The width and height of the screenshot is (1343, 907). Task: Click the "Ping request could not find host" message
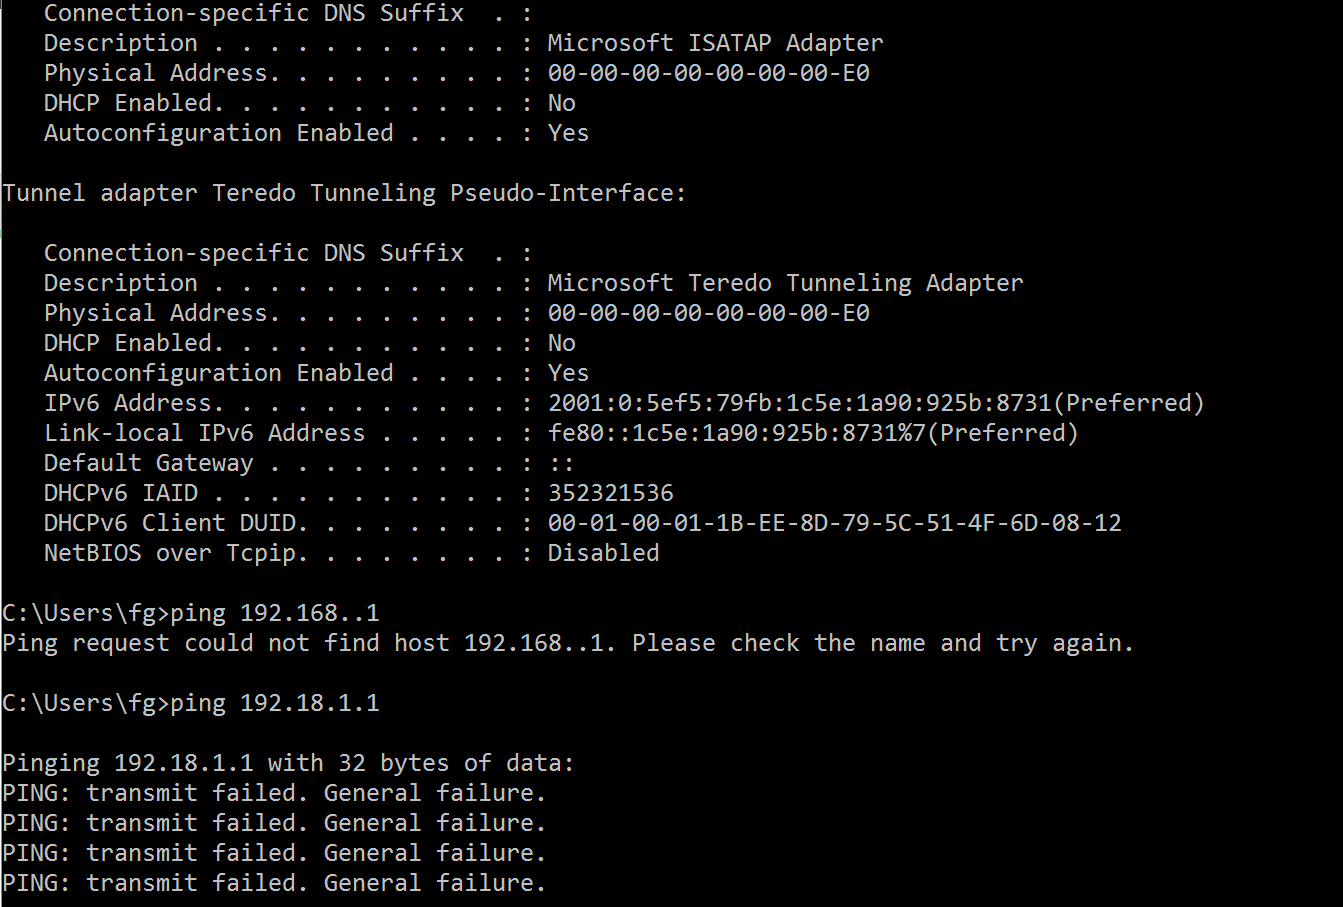pyautogui.click(x=568, y=643)
